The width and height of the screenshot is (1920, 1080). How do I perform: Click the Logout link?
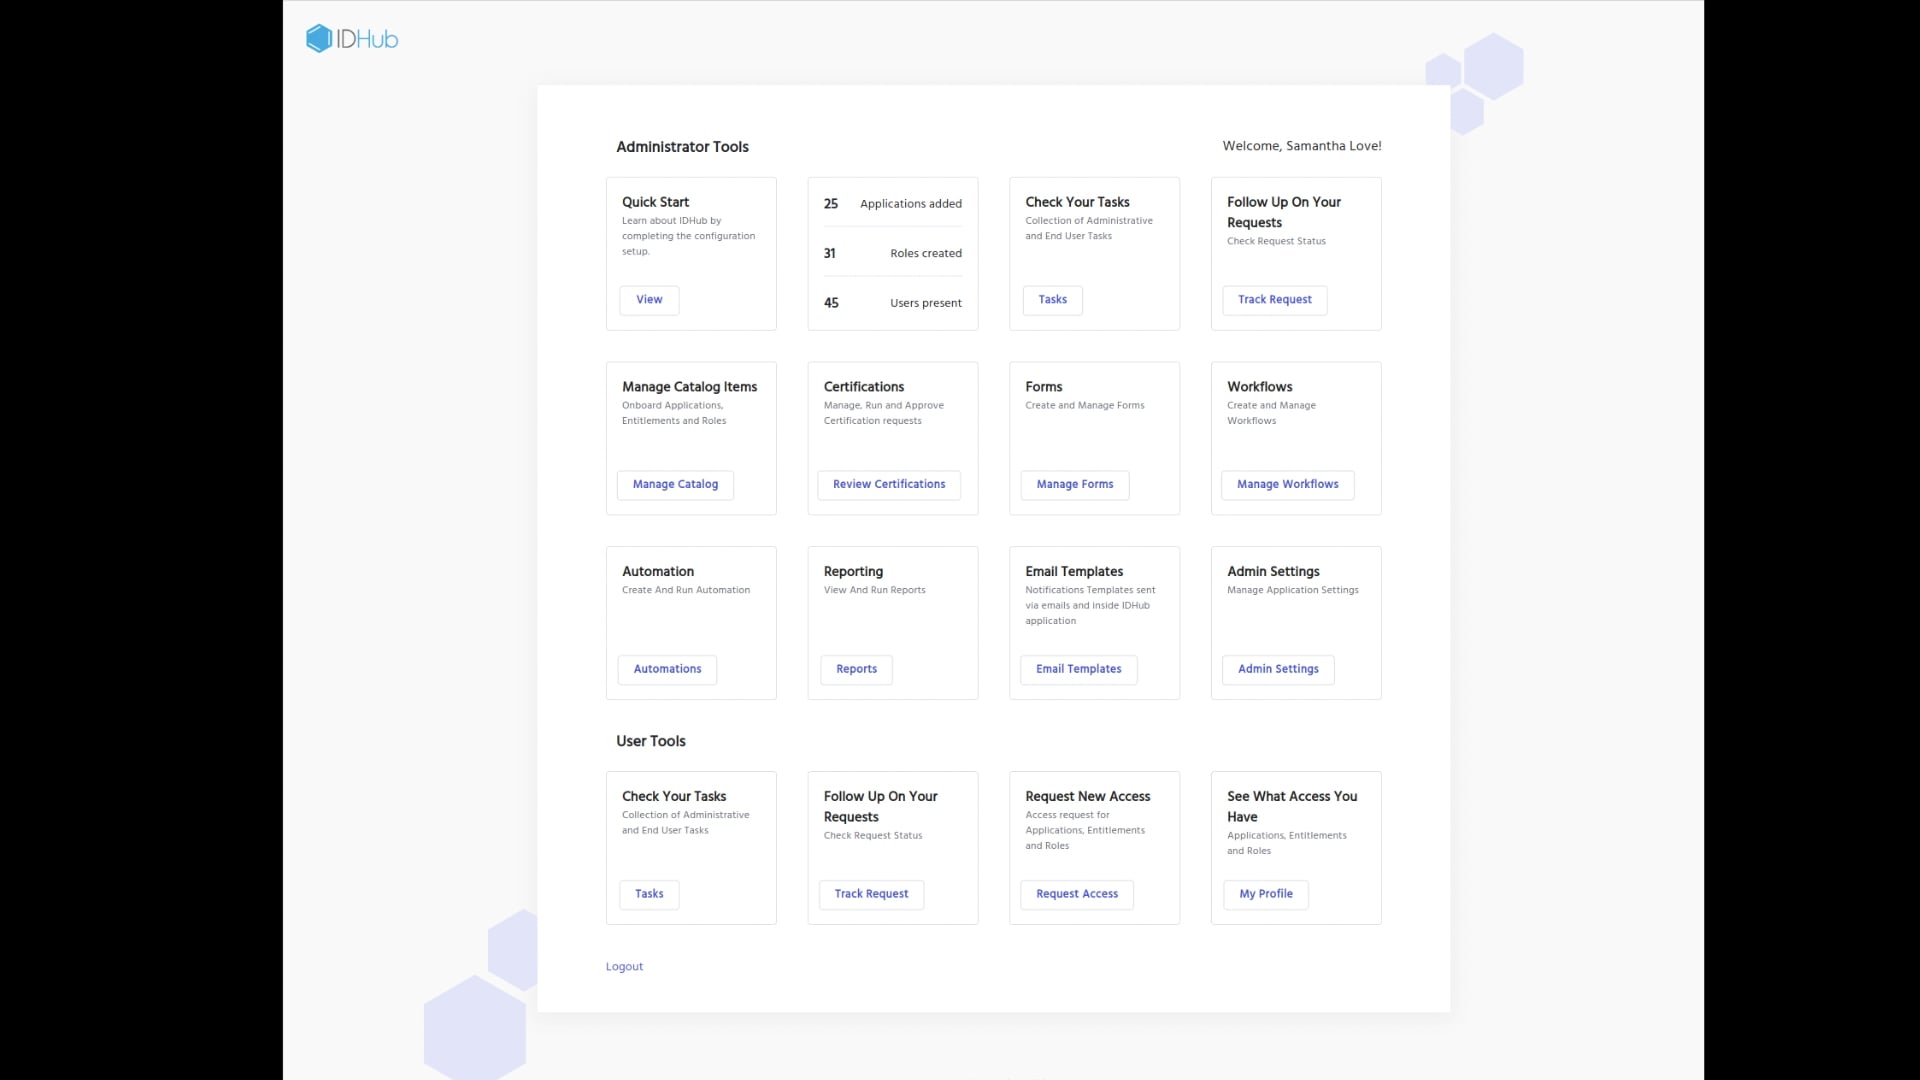[624, 967]
